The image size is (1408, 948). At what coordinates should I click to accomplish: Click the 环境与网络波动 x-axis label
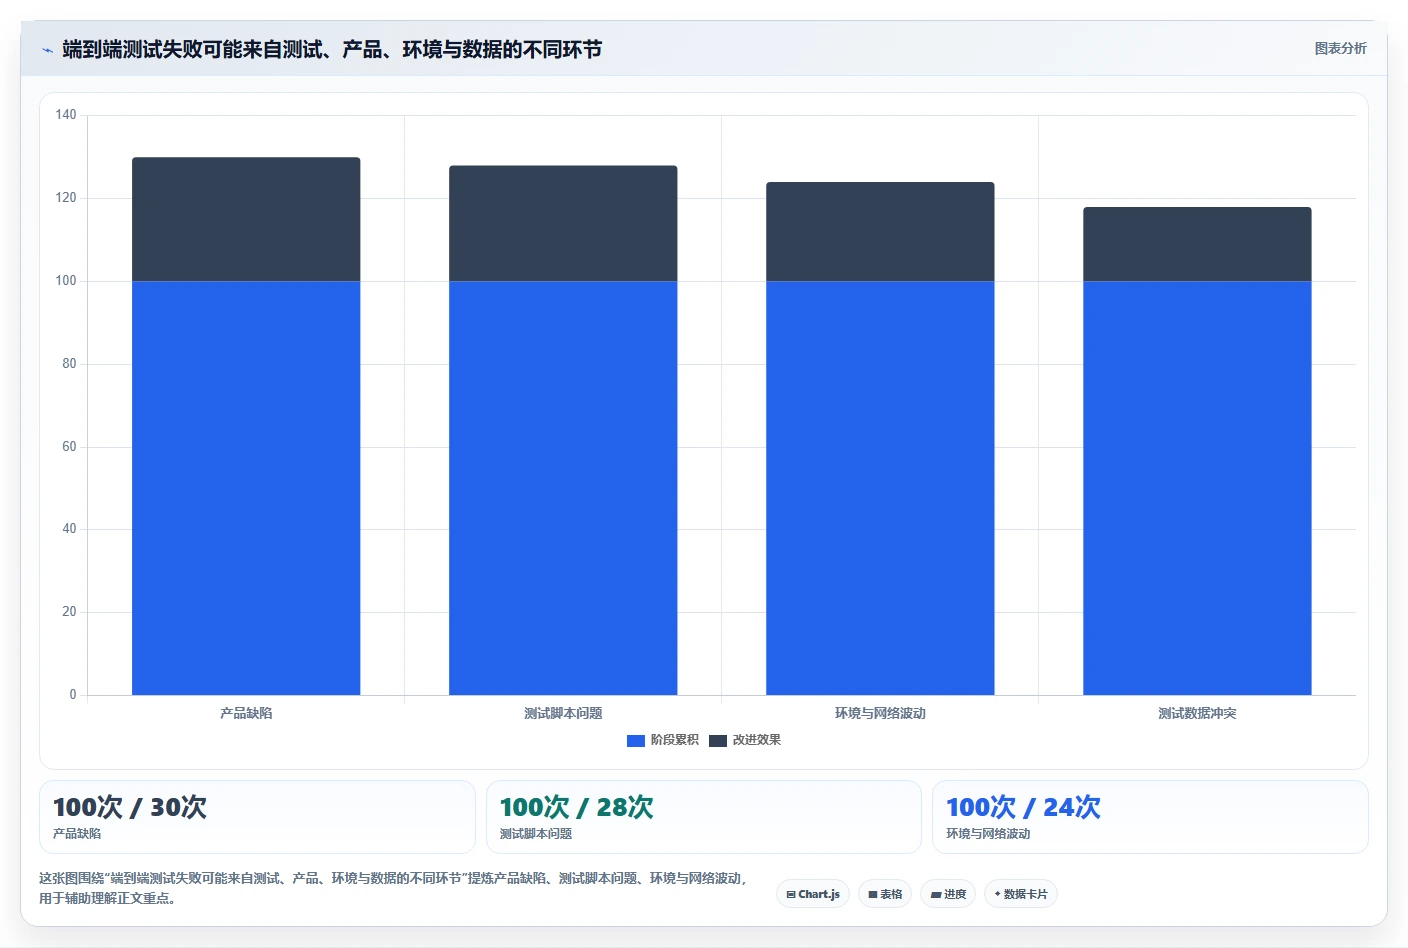pos(880,713)
